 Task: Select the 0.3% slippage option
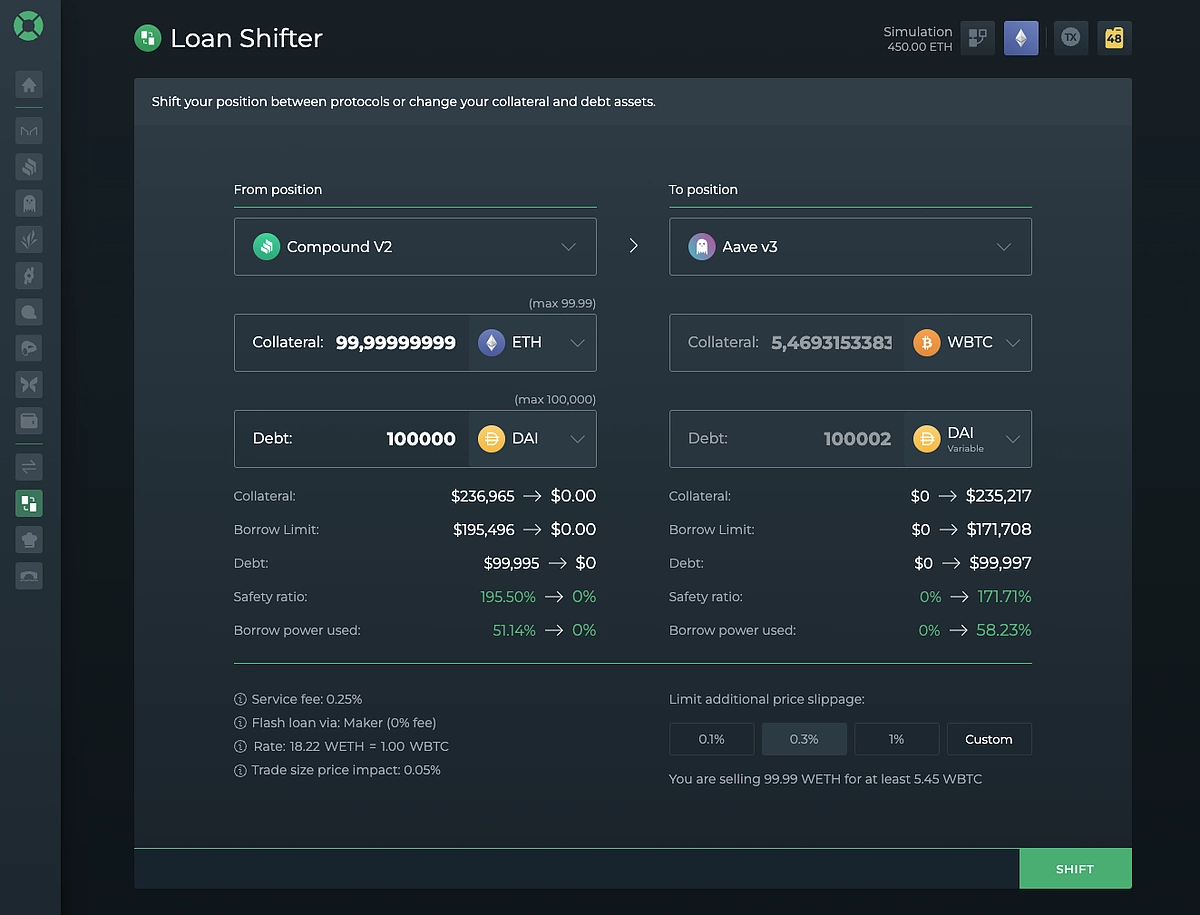point(804,739)
